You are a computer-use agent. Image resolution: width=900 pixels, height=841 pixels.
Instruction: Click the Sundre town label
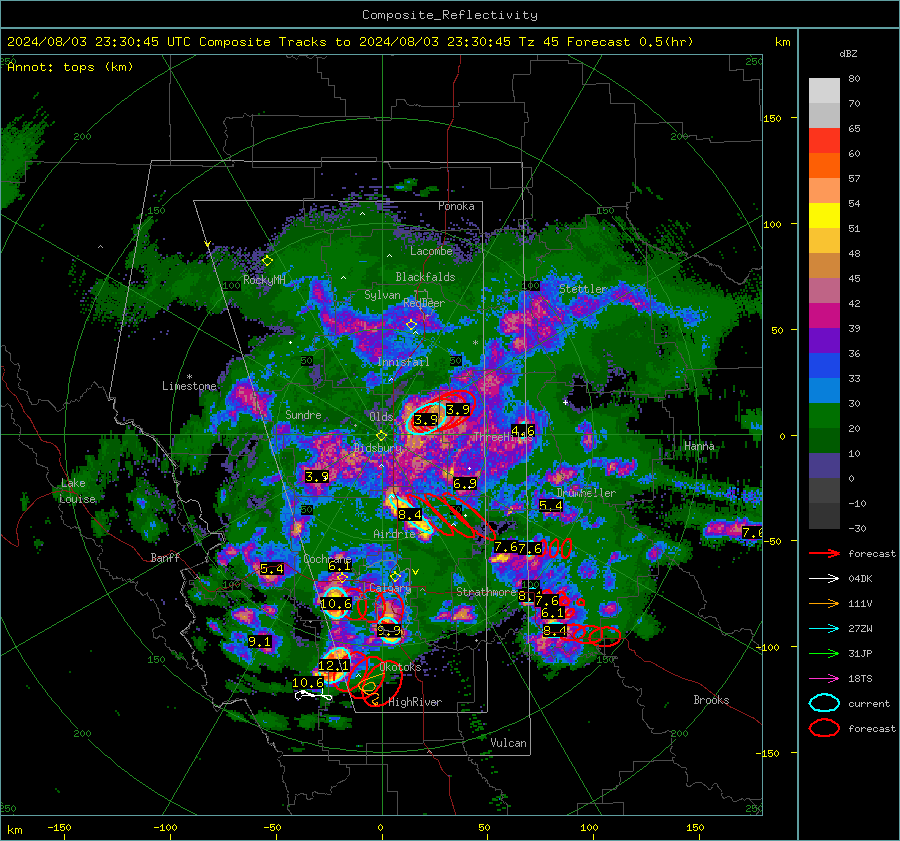pos(303,415)
